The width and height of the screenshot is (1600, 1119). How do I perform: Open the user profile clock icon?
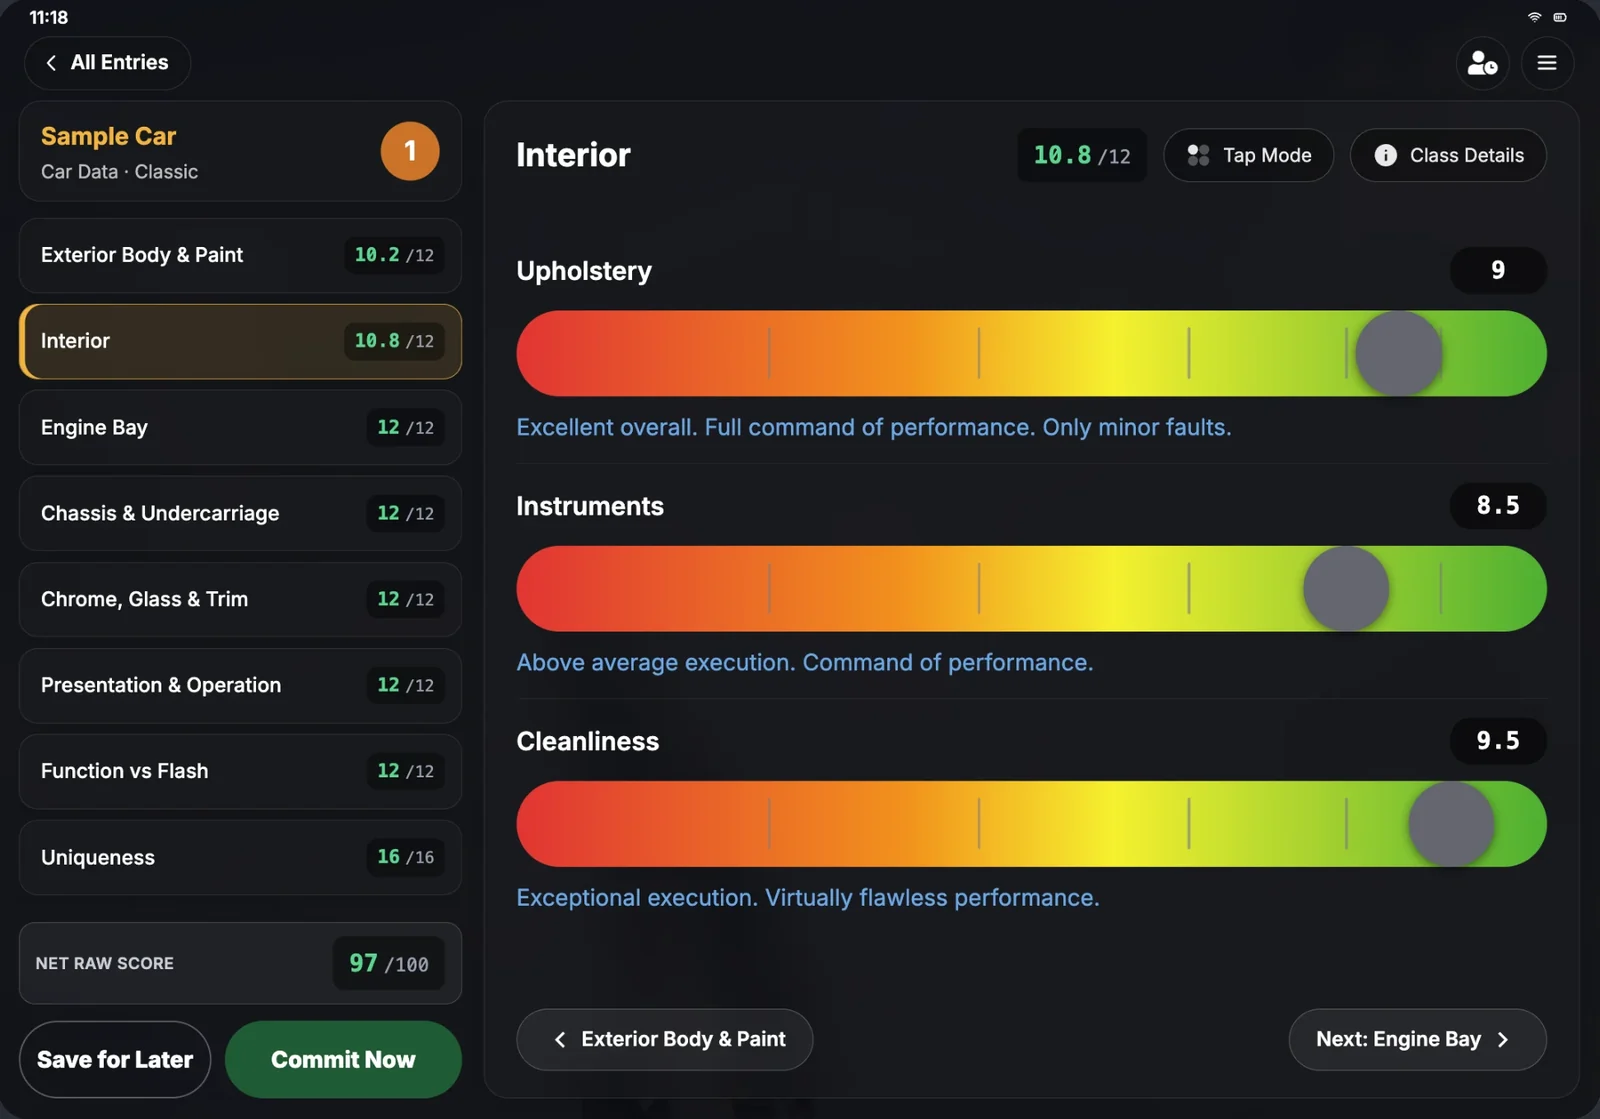point(1482,63)
